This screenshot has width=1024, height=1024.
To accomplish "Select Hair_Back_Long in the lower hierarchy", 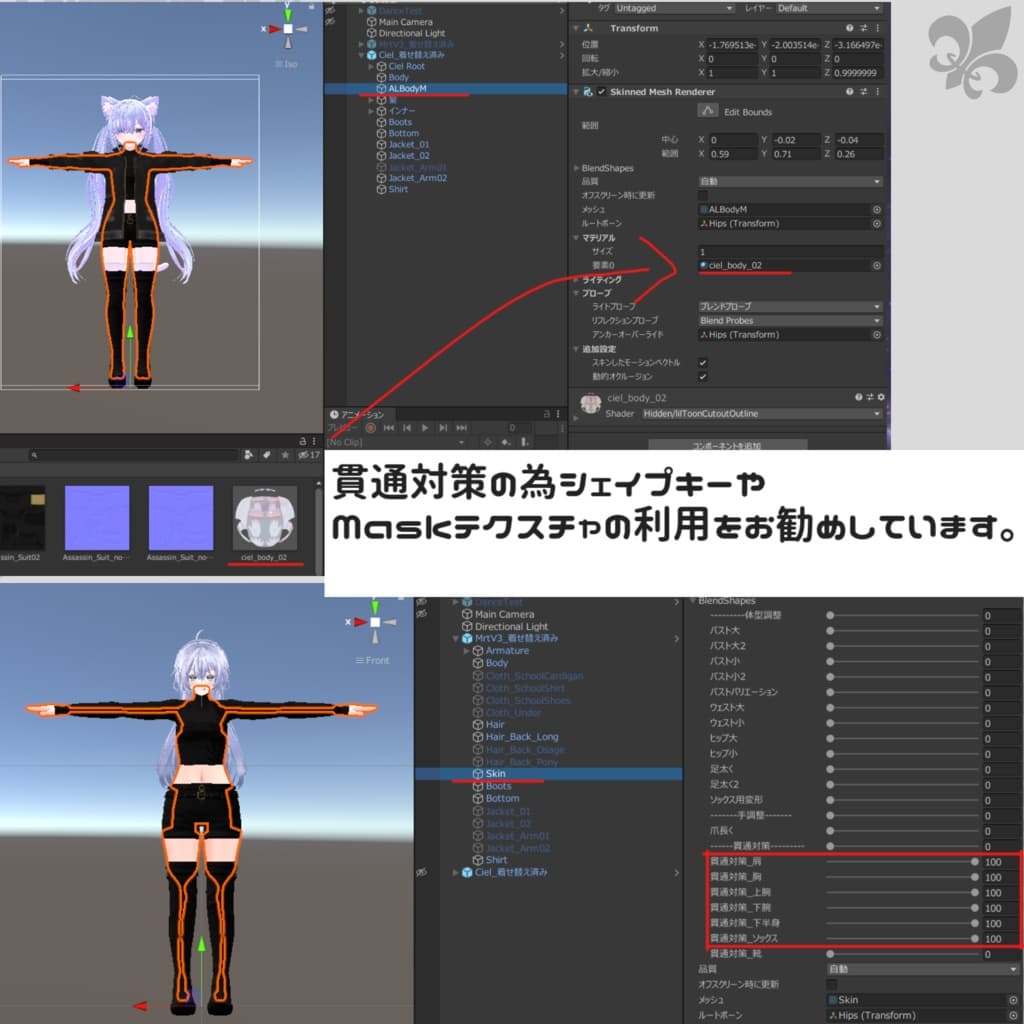I will tap(522, 737).
